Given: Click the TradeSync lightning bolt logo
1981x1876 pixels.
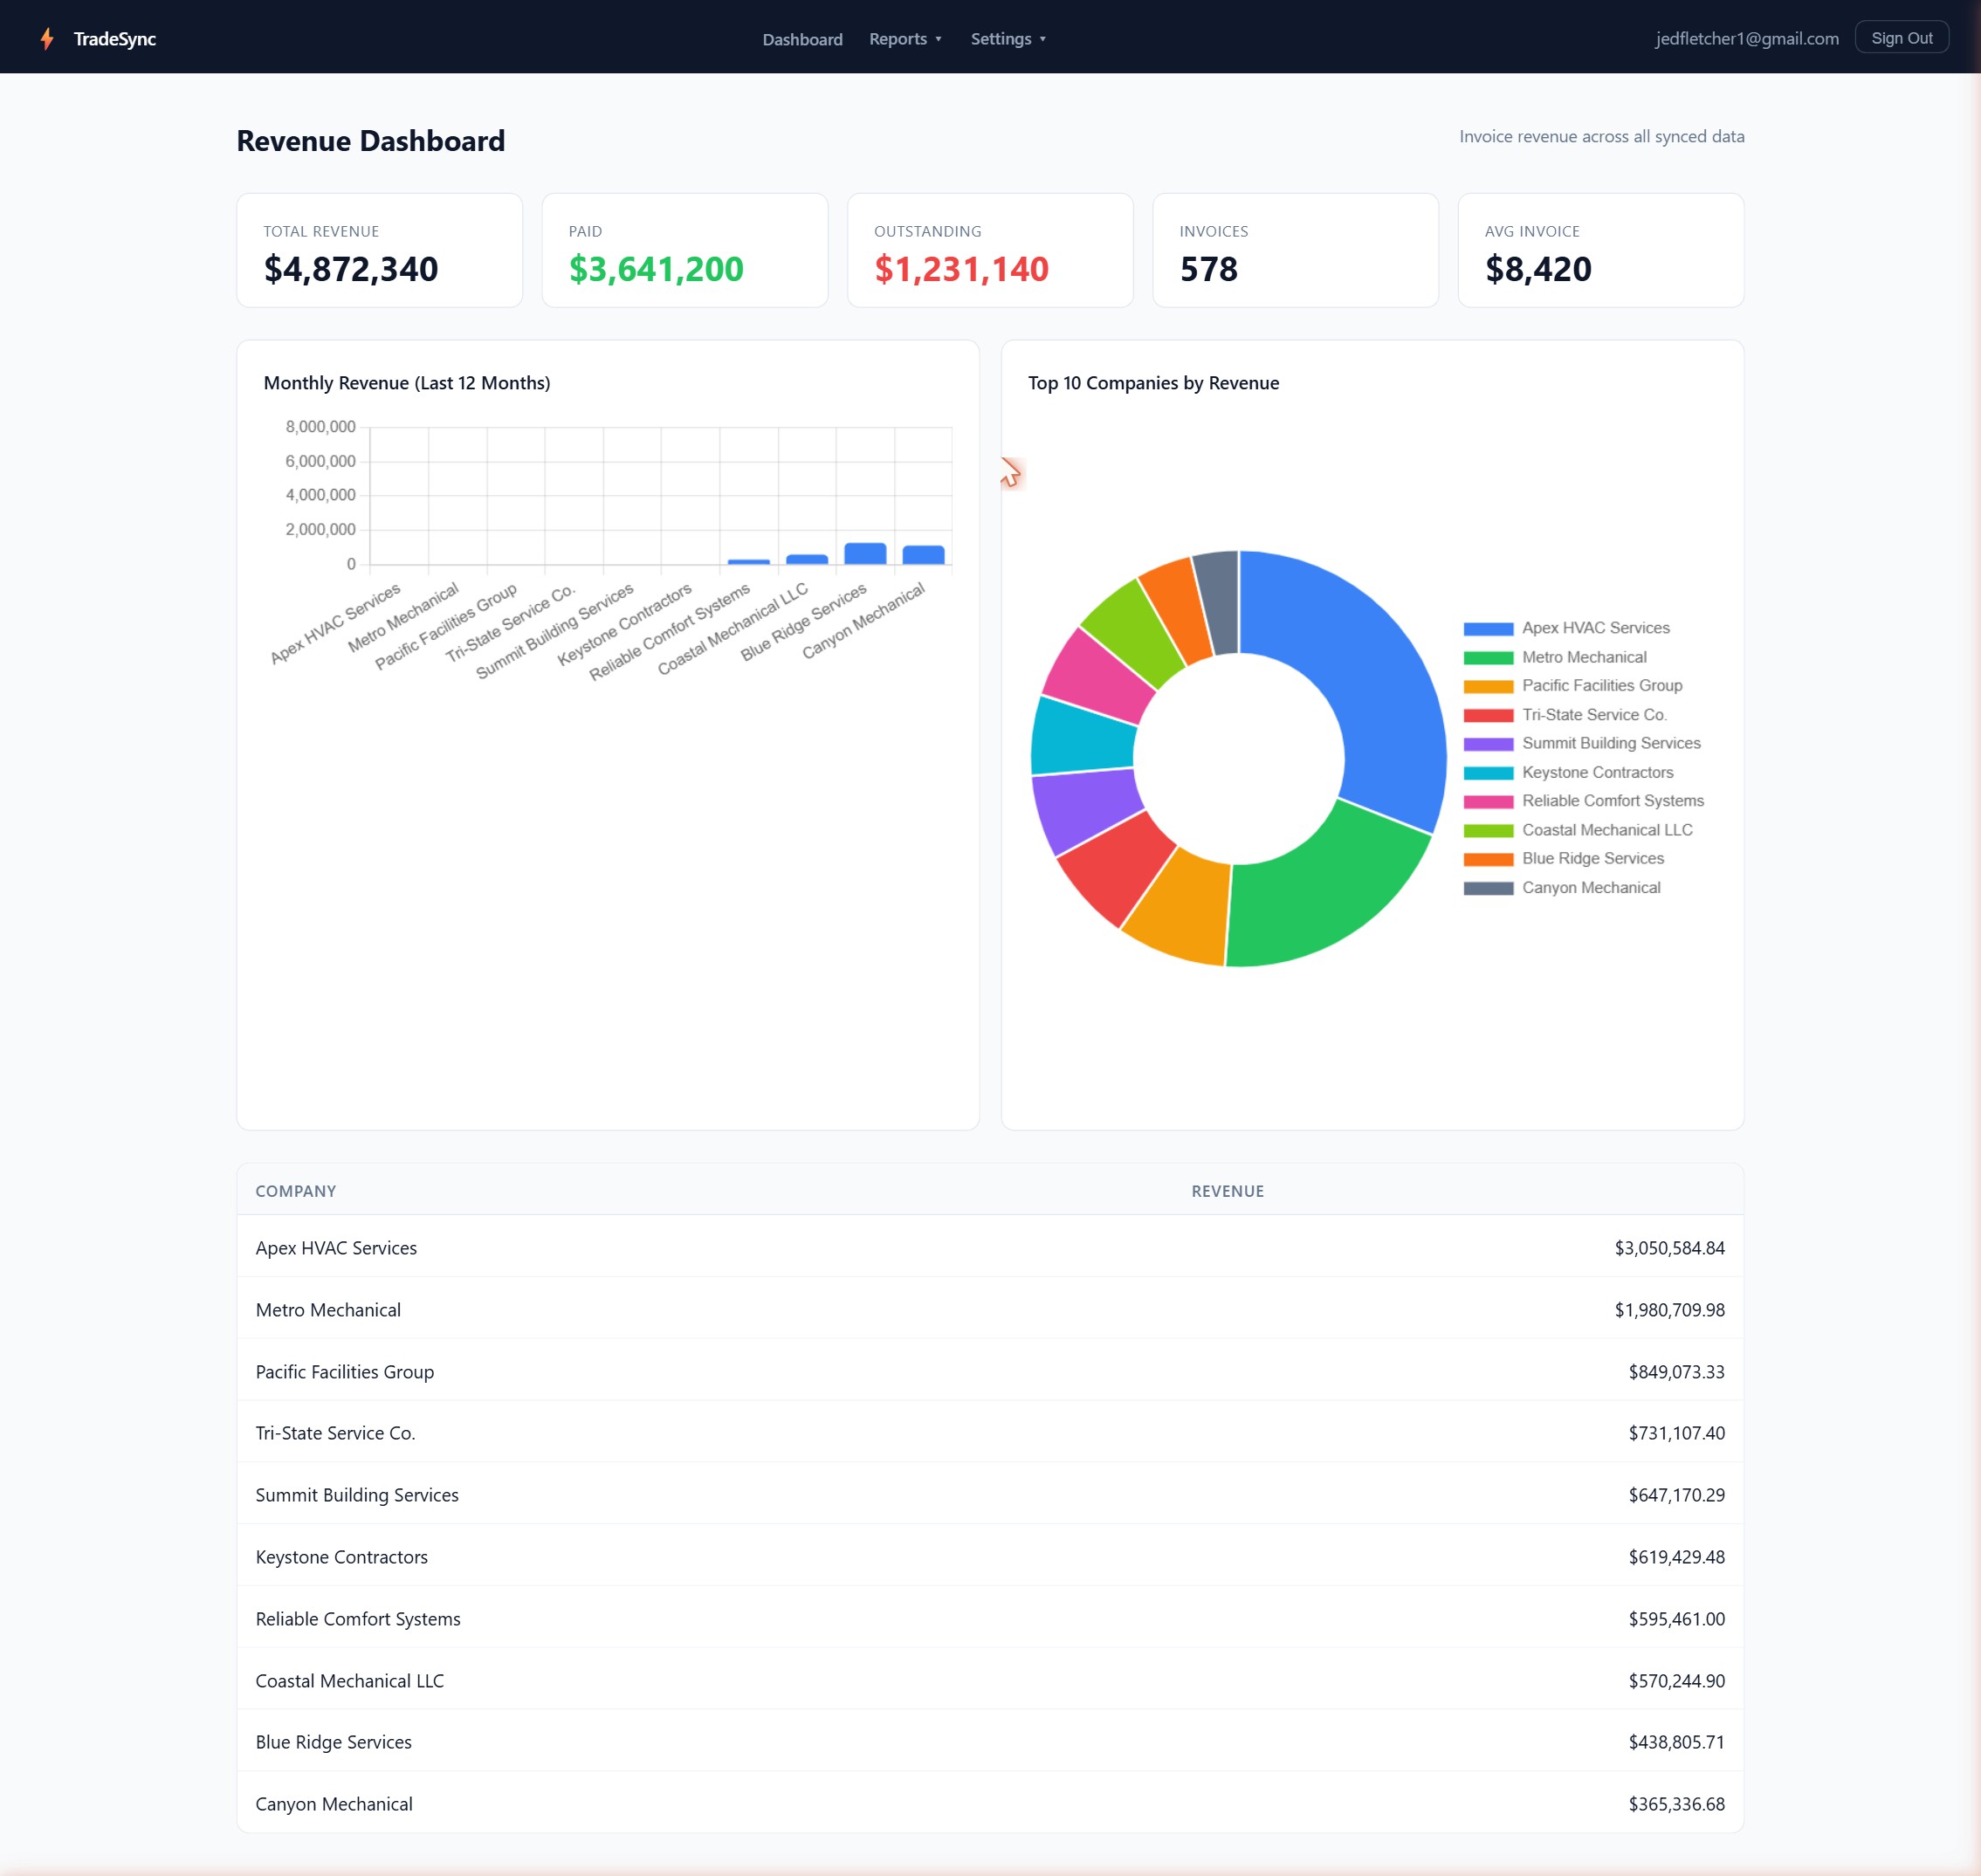Looking at the screenshot, I should point(47,39).
